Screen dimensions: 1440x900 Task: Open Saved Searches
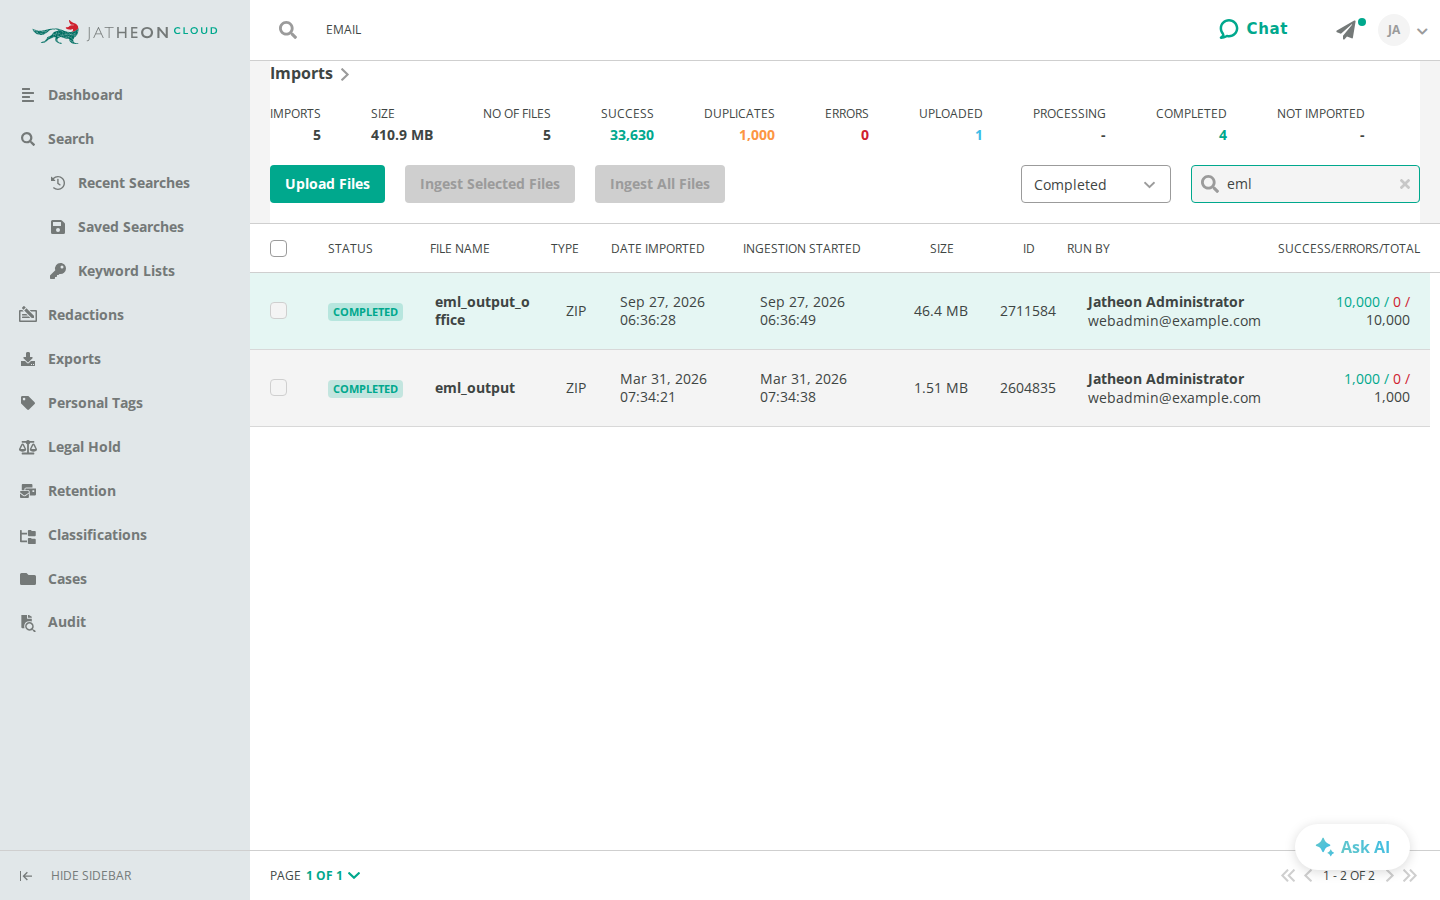(x=130, y=227)
